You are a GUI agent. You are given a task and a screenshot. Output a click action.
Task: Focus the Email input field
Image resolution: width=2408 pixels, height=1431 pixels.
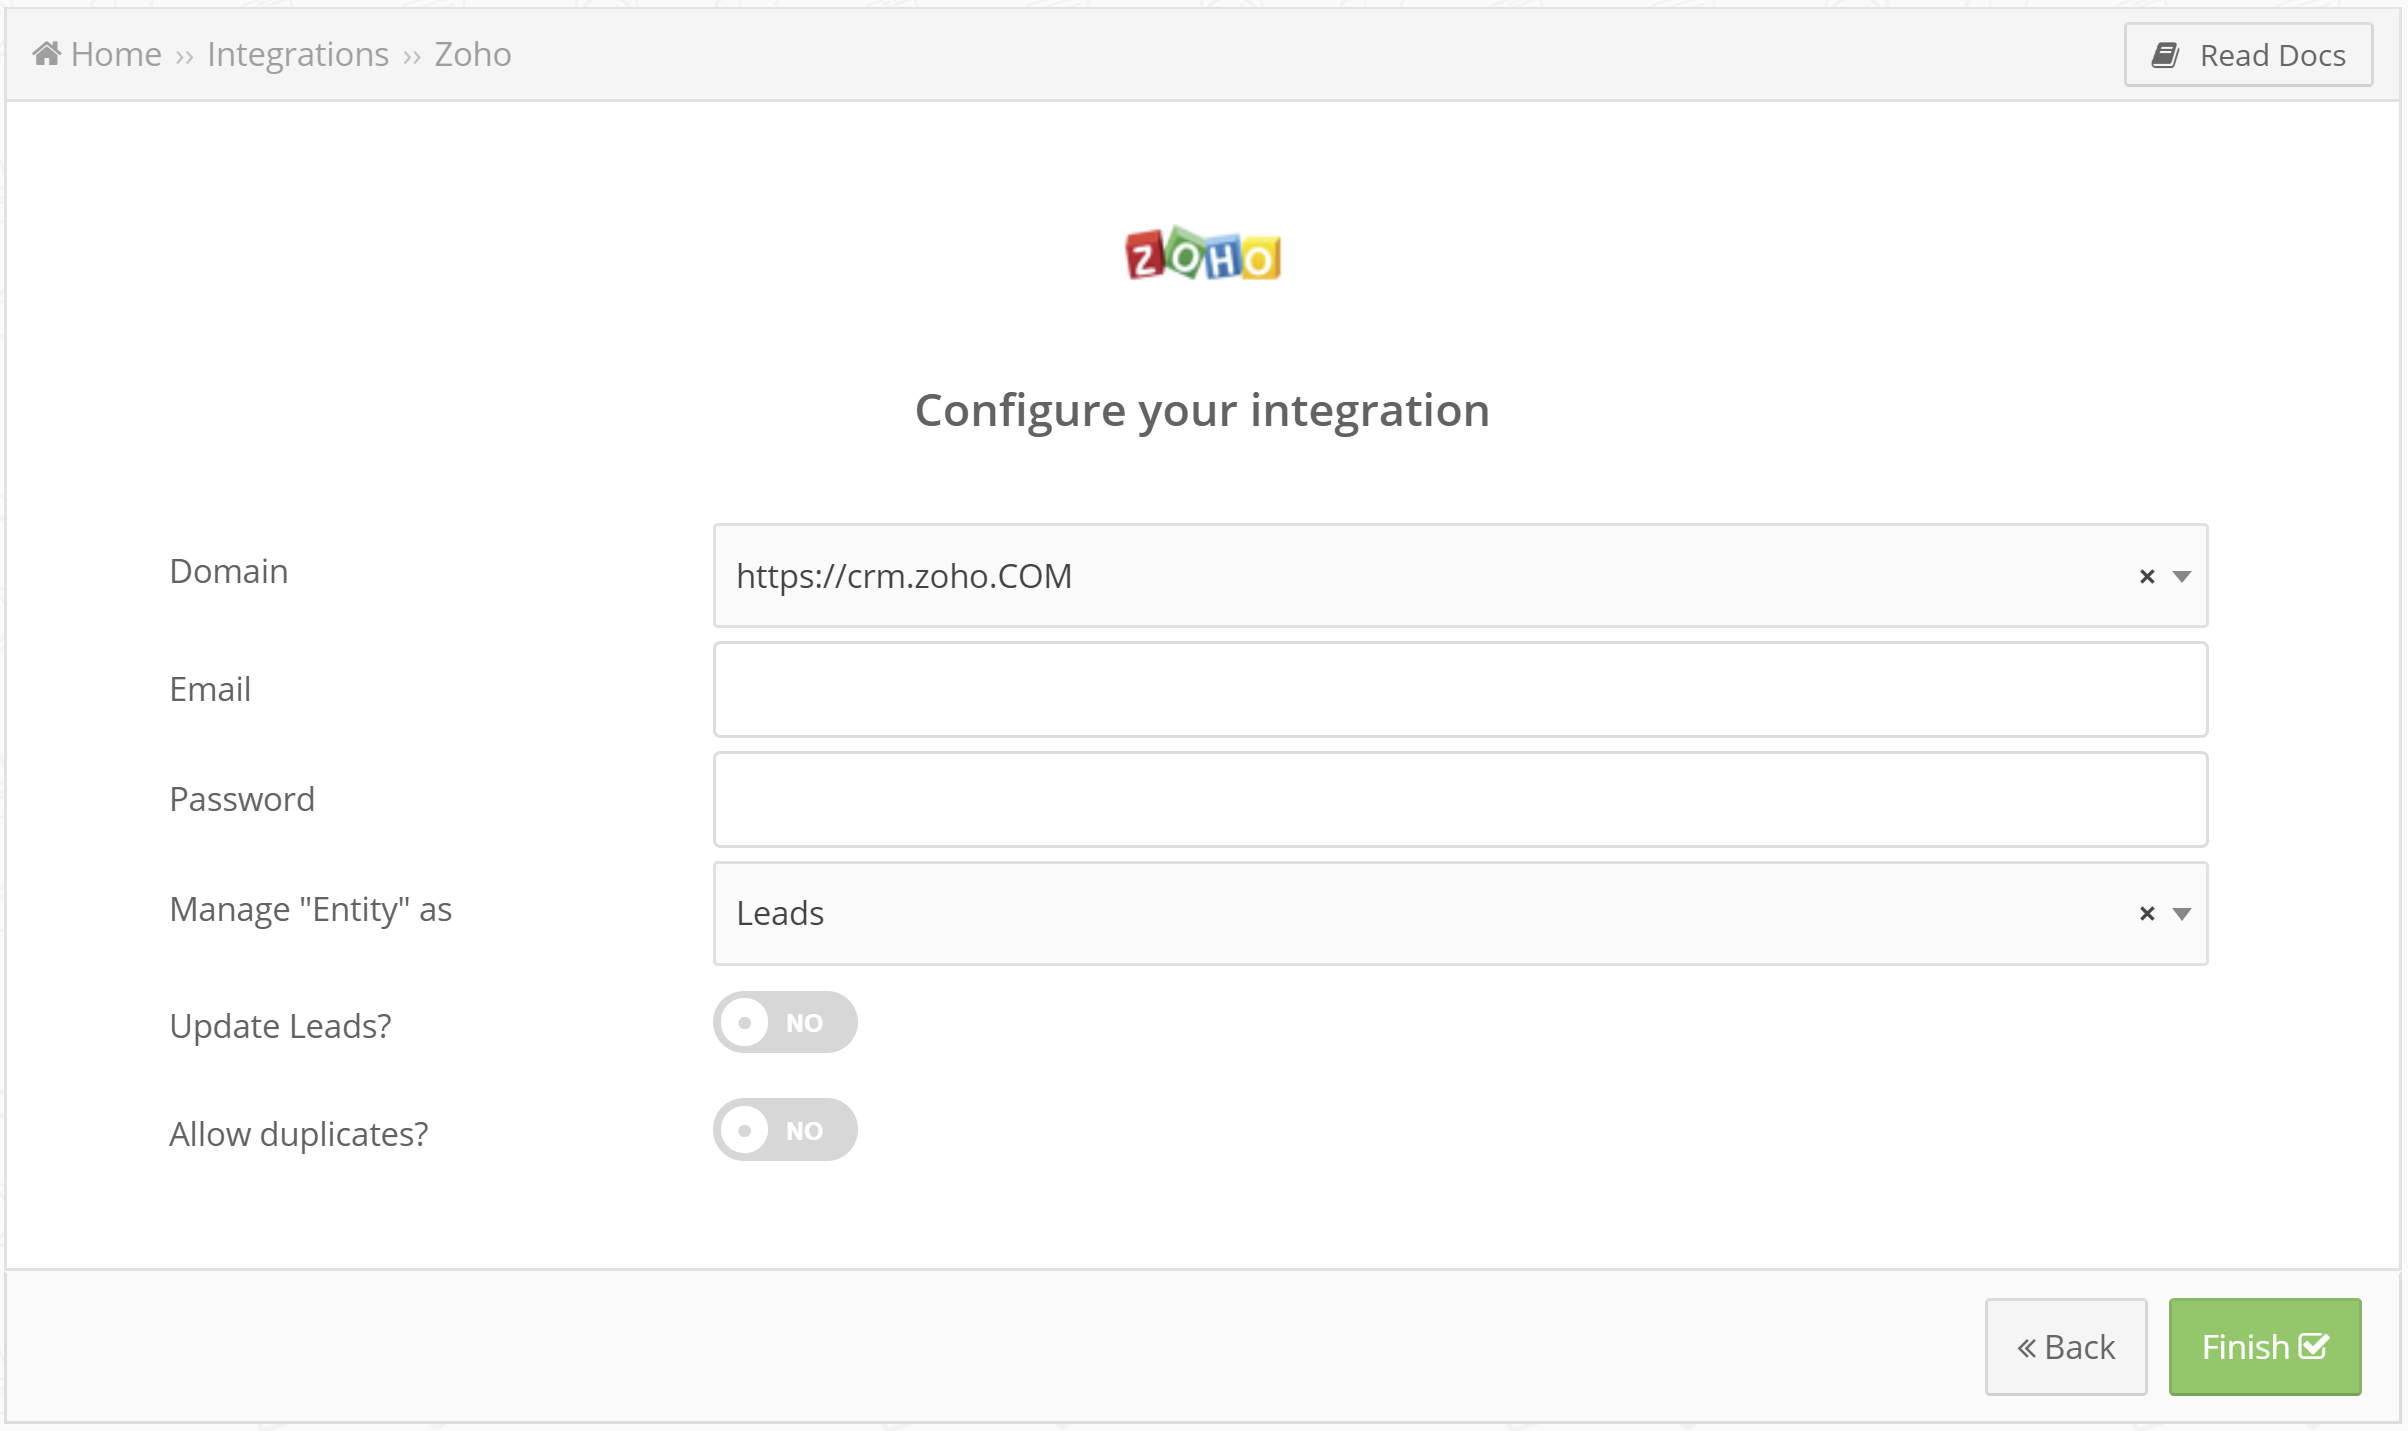pyautogui.click(x=1460, y=690)
